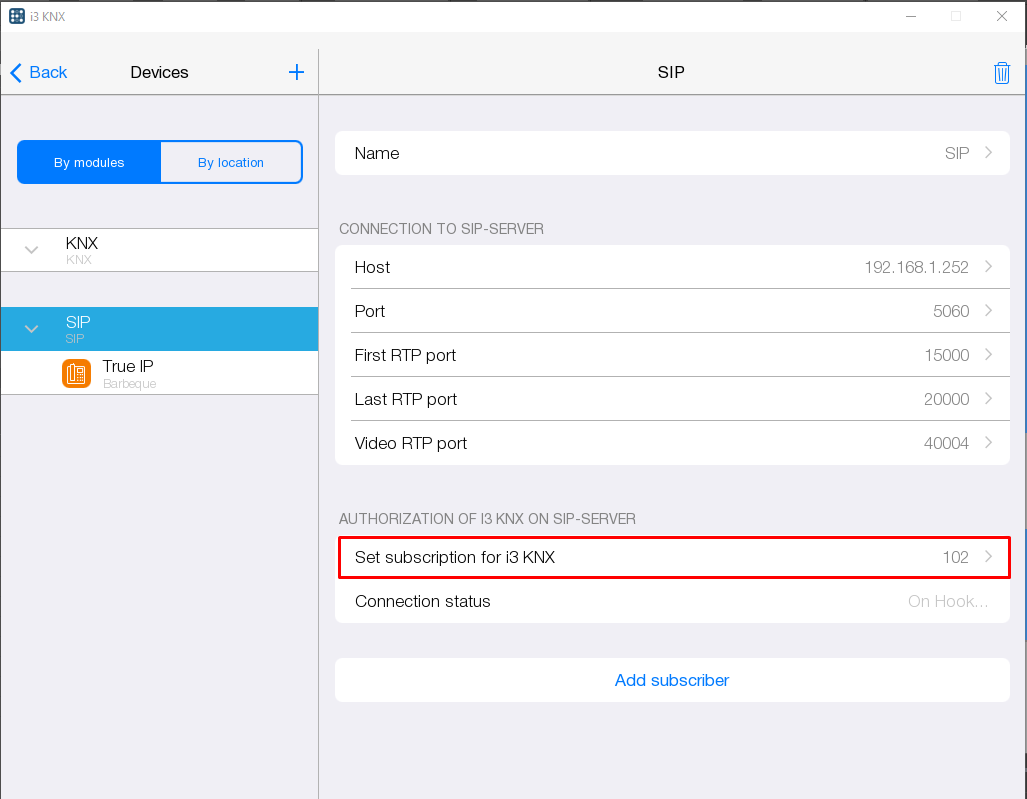Select the orange True IP intercom icon
The image size is (1027, 799).
(x=76, y=374)
